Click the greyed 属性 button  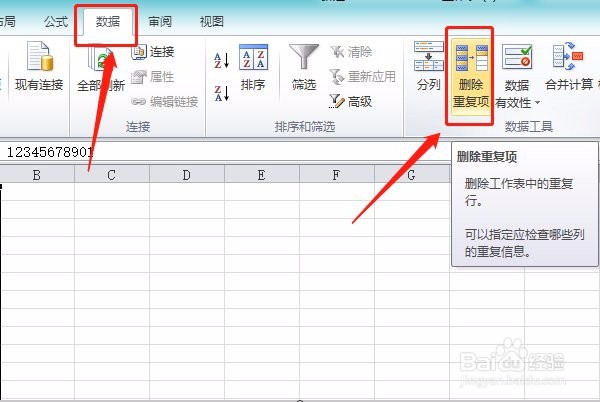153,77
